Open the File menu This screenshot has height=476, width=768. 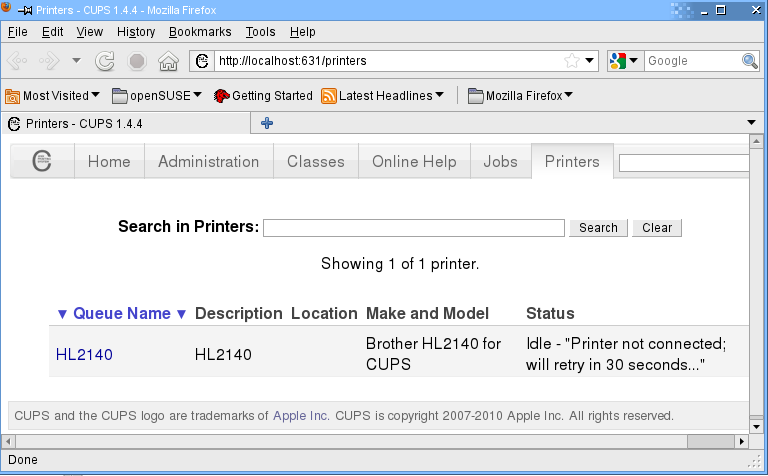[x=18, y=32]
